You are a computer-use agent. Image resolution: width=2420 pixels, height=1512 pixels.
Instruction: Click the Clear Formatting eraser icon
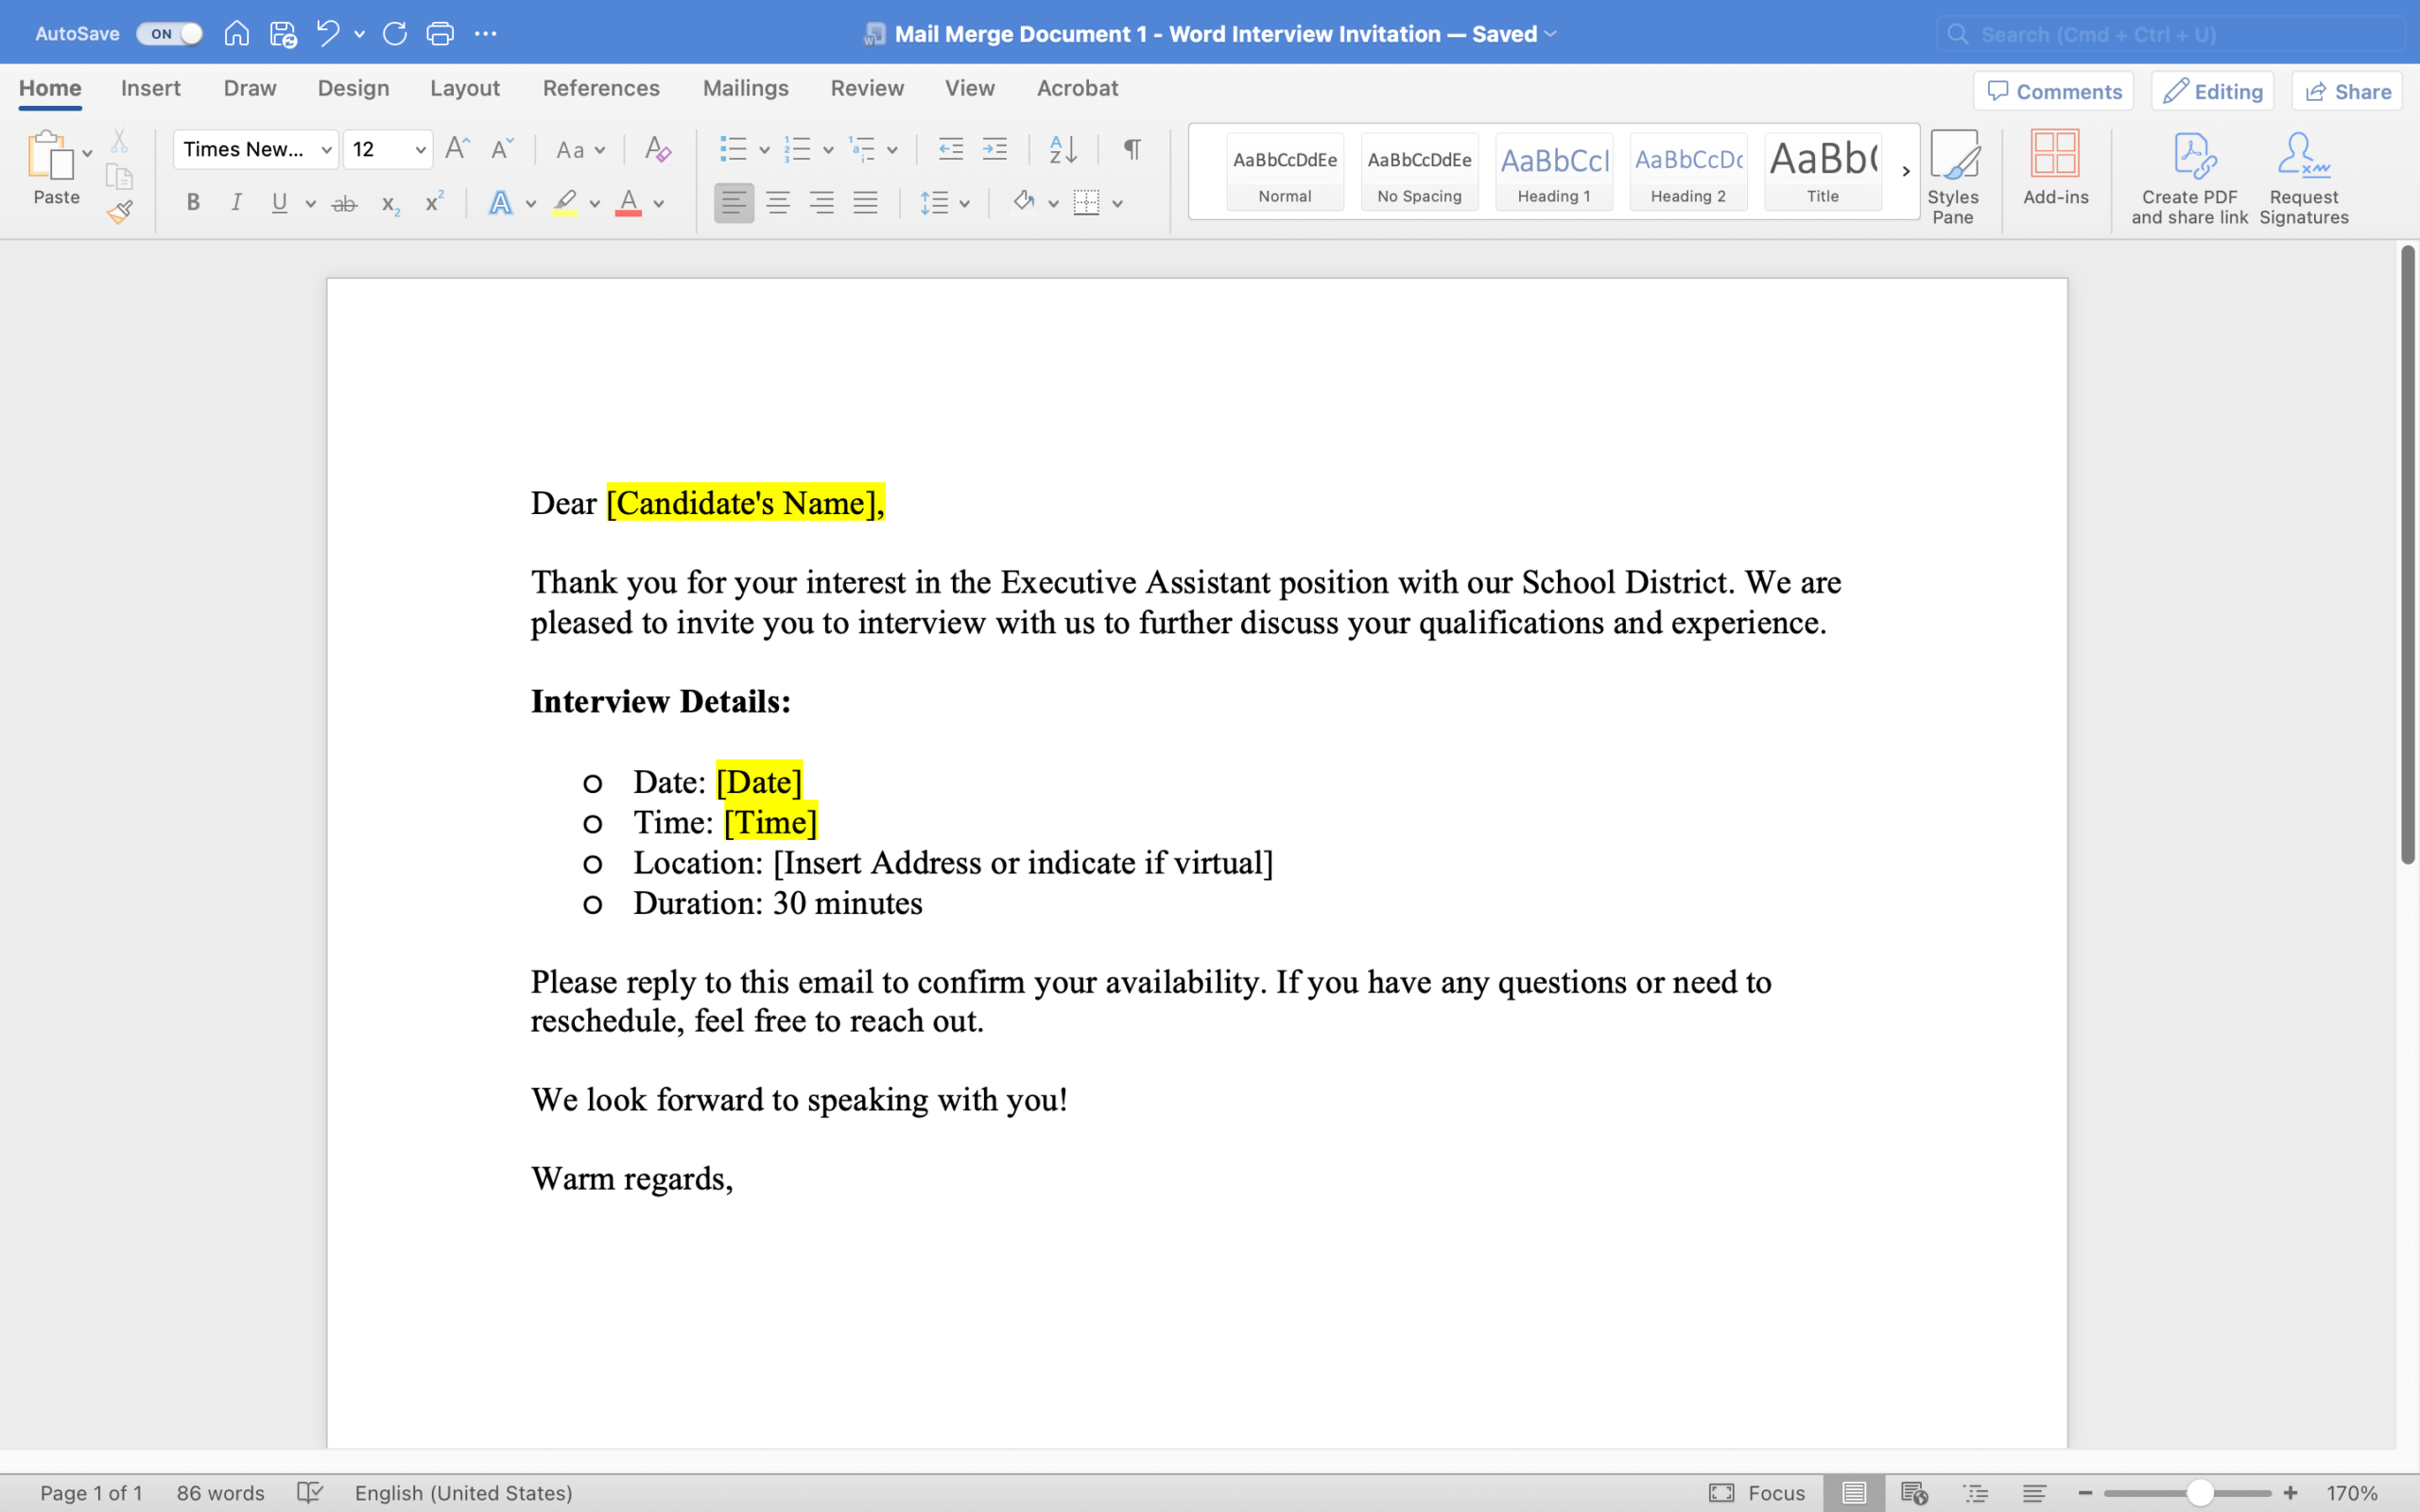(x=657, y=150)
